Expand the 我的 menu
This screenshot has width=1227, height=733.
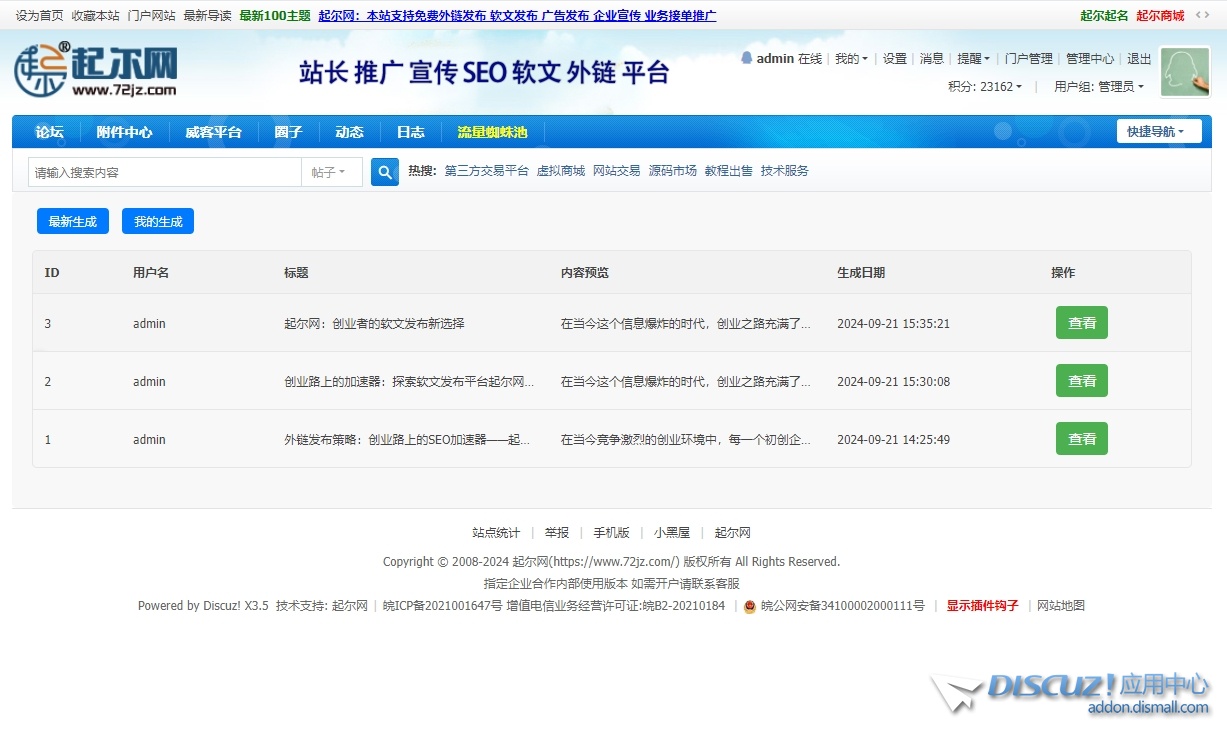click(851, 59)
